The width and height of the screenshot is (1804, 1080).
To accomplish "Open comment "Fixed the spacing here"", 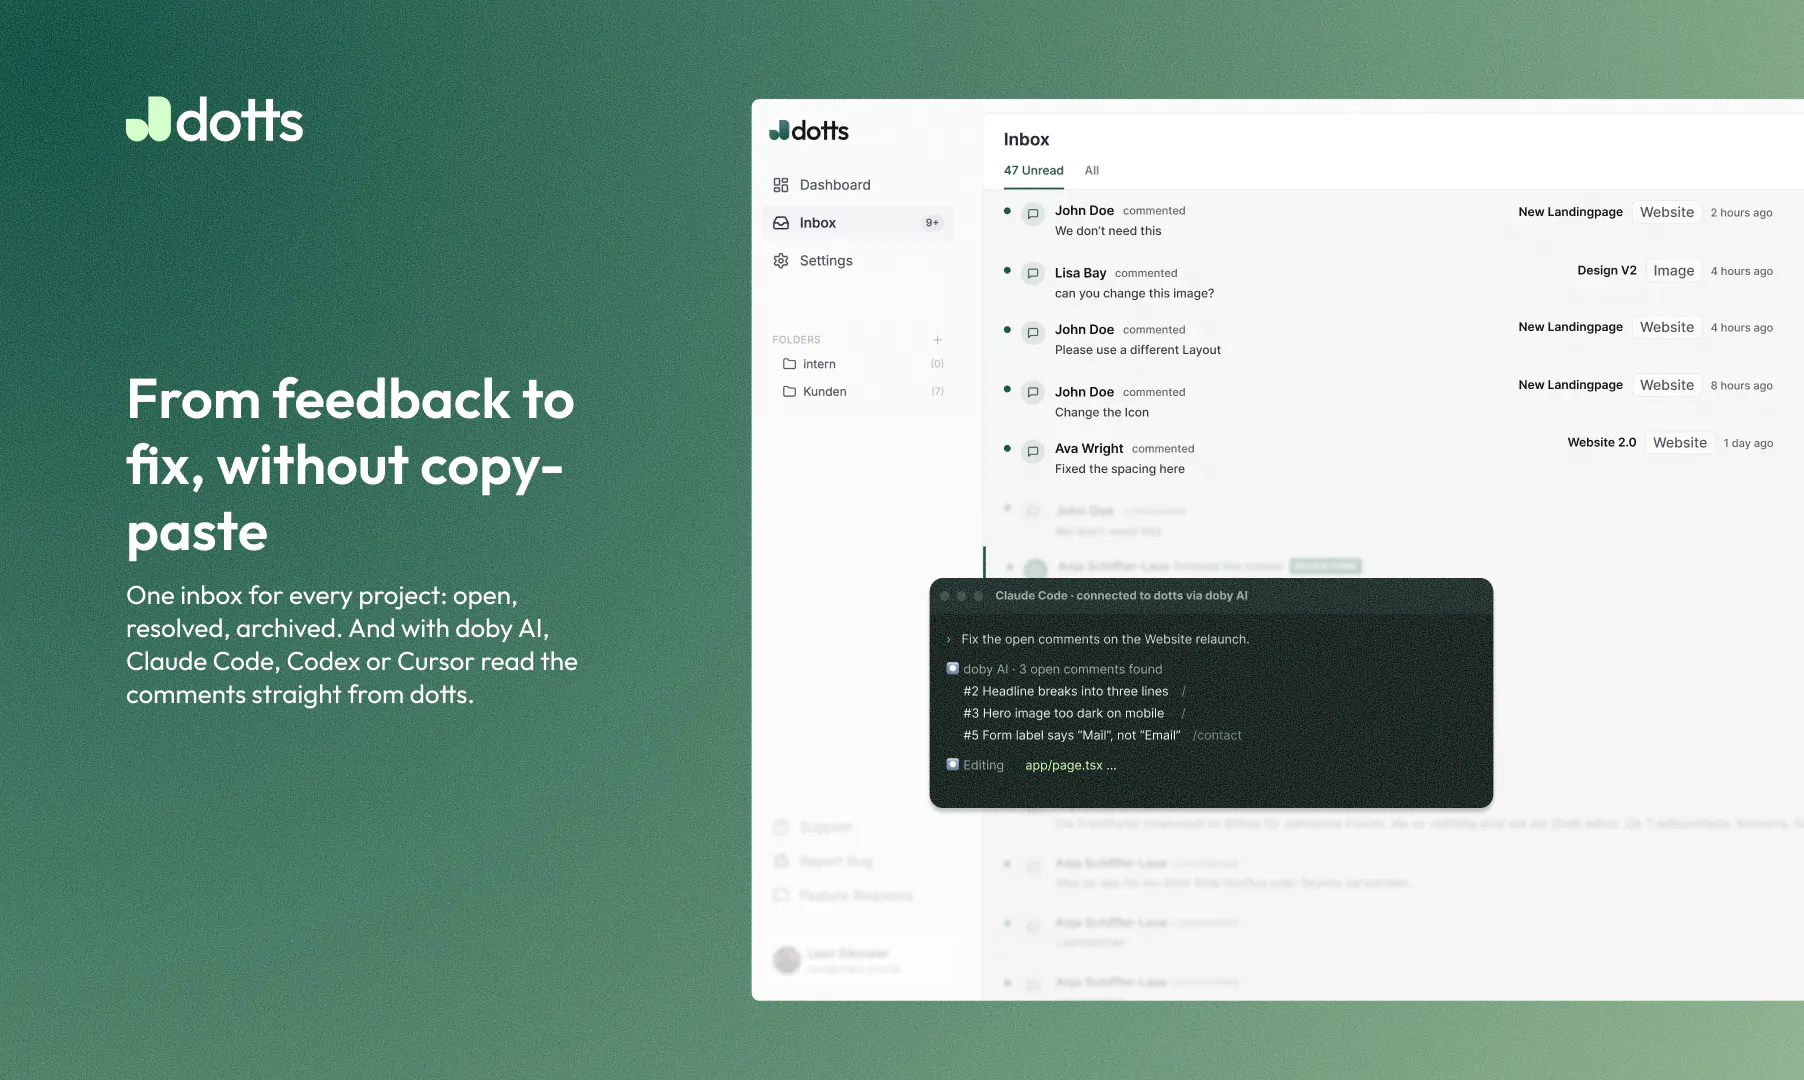I will (x=1119, y=469).
